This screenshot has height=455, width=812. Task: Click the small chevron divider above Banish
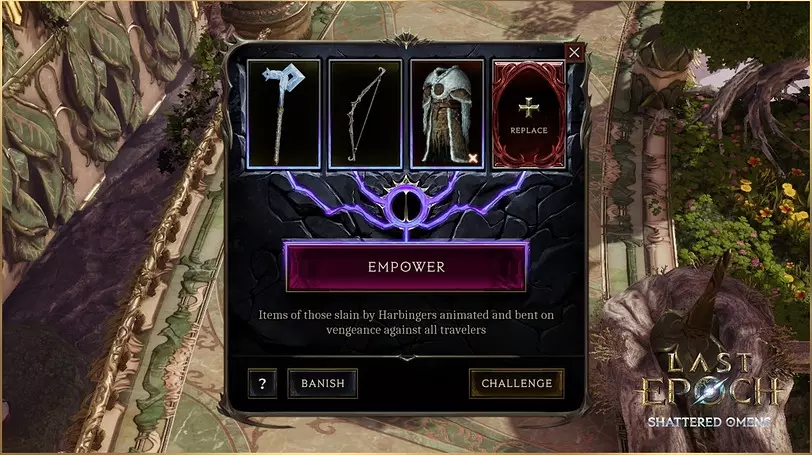point(407,357)
